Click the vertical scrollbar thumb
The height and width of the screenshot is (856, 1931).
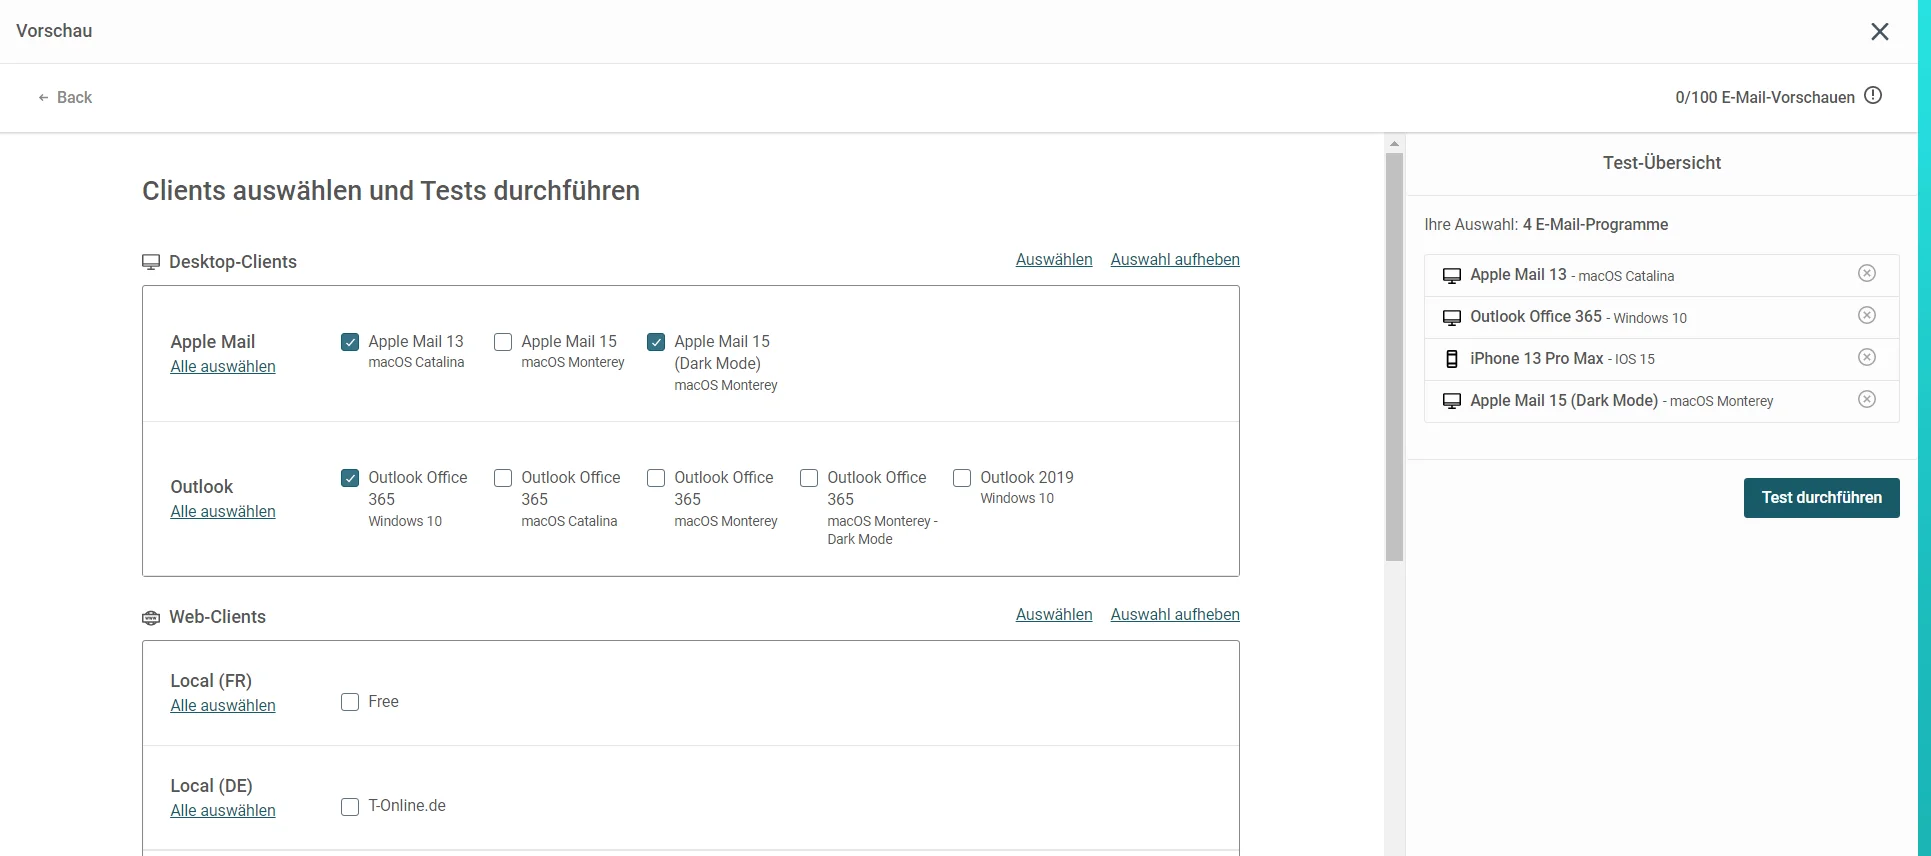point(1394,357)
